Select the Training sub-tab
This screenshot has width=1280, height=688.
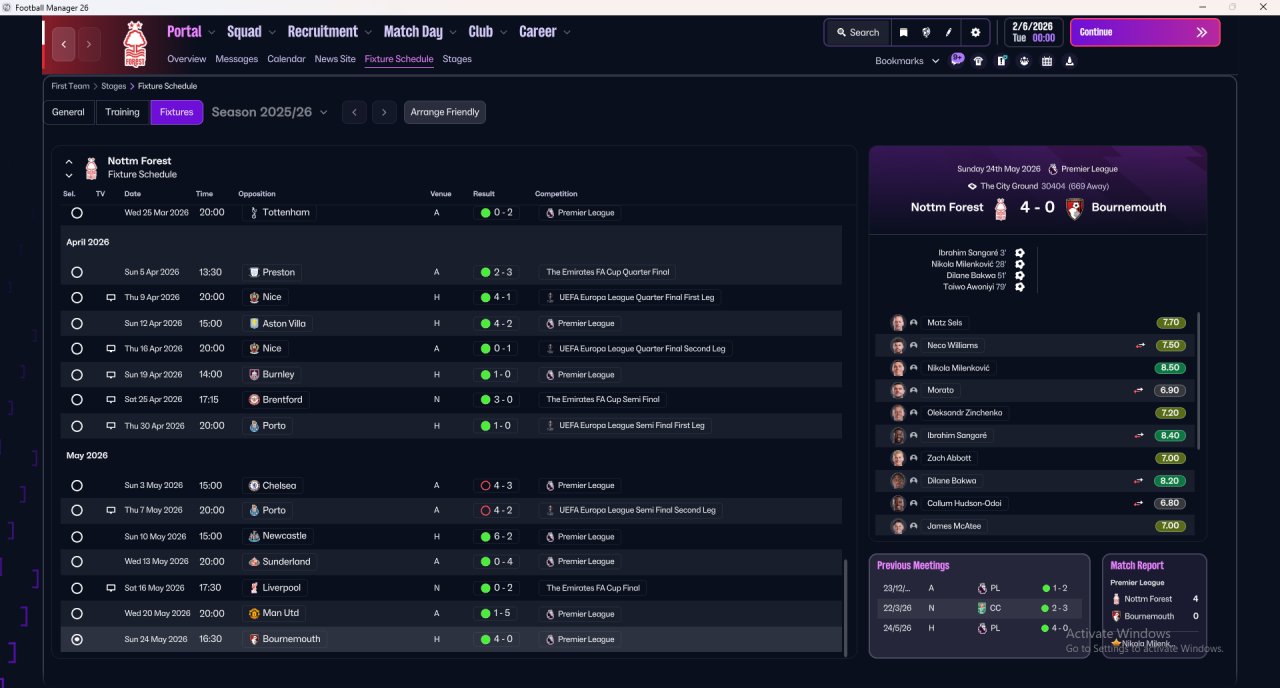pos(123,112)
